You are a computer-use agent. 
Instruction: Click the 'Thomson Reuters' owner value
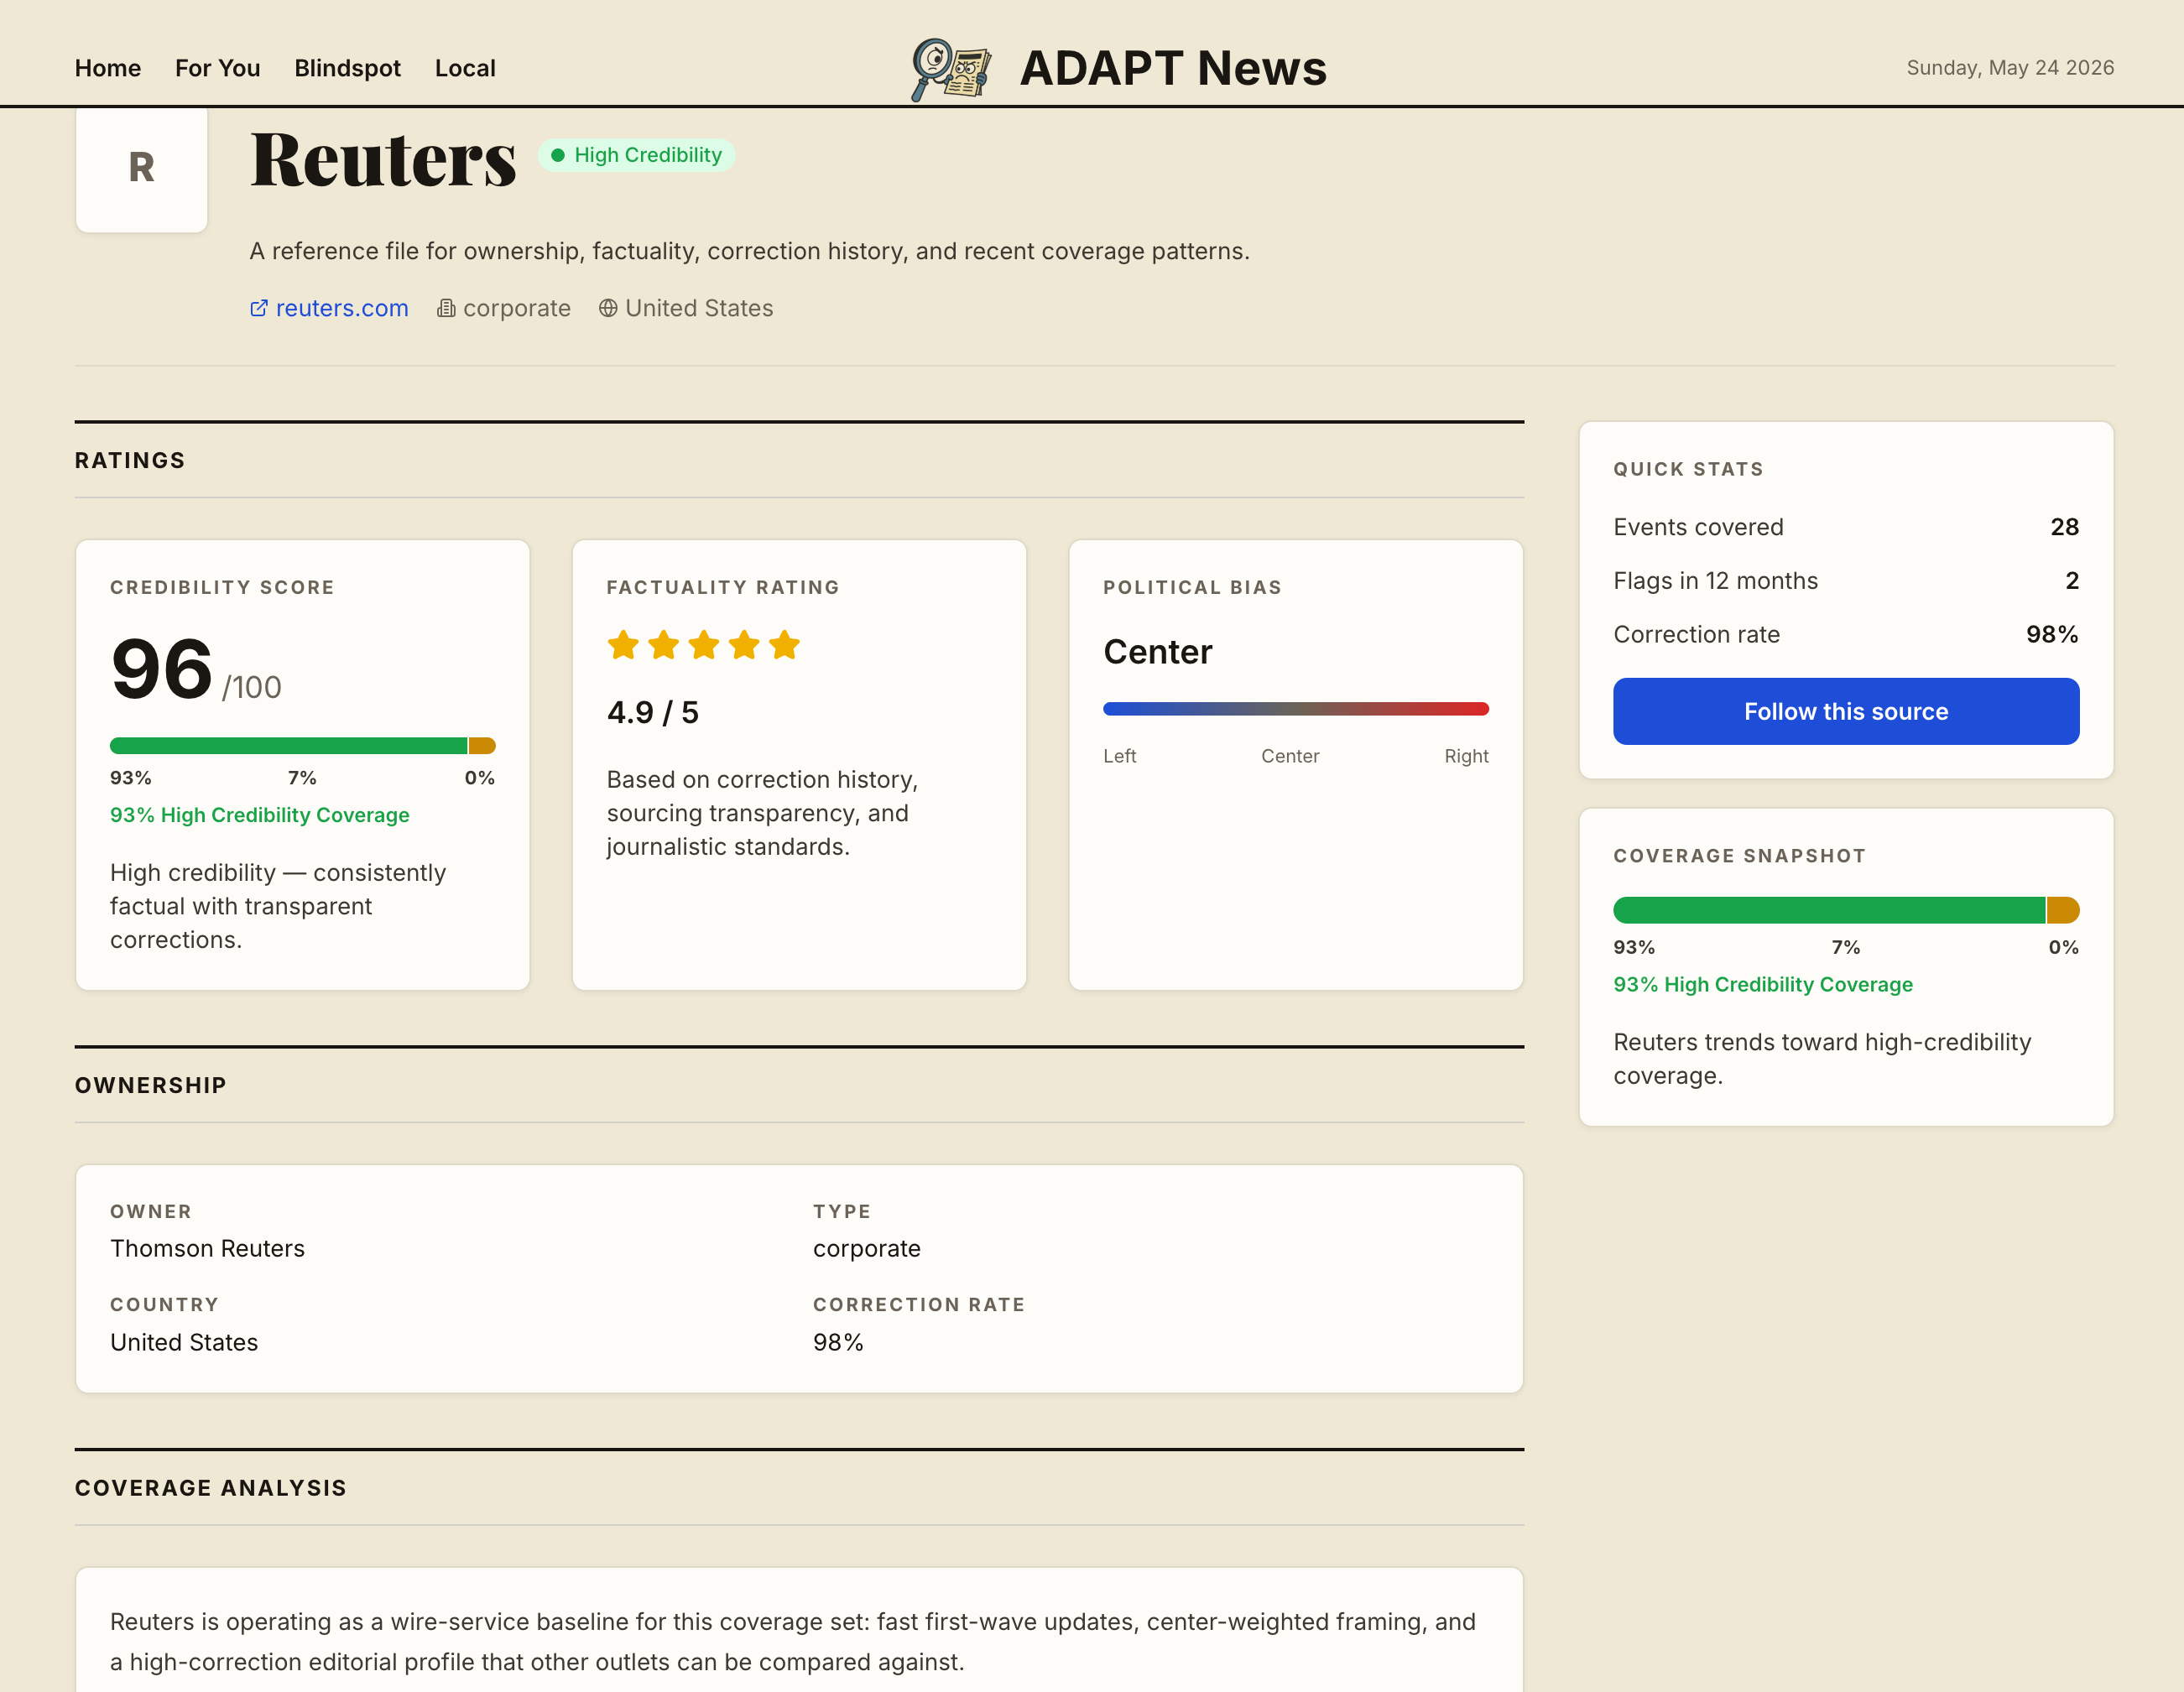click(207, 1248)
